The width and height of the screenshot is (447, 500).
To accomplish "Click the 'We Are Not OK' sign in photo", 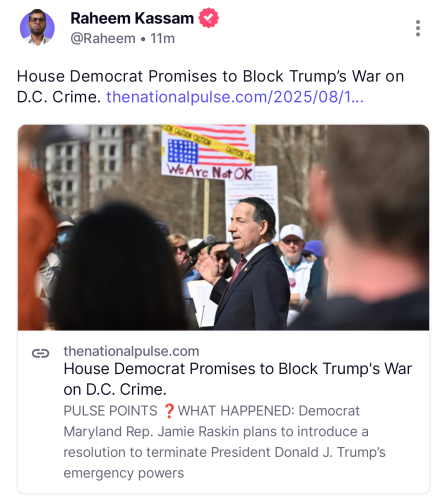I will (x=208, y=152).
